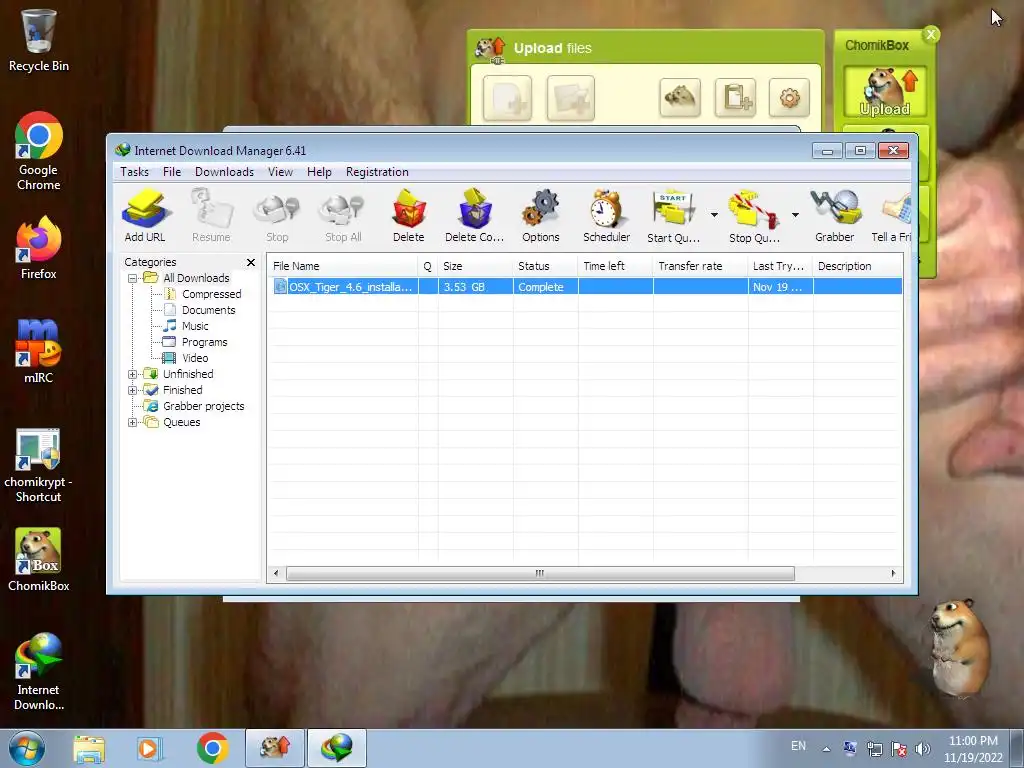Viewport: 1024px width, 768px height.
Task: Click the add folder icon in Upload files window
Action: [571, 98]
